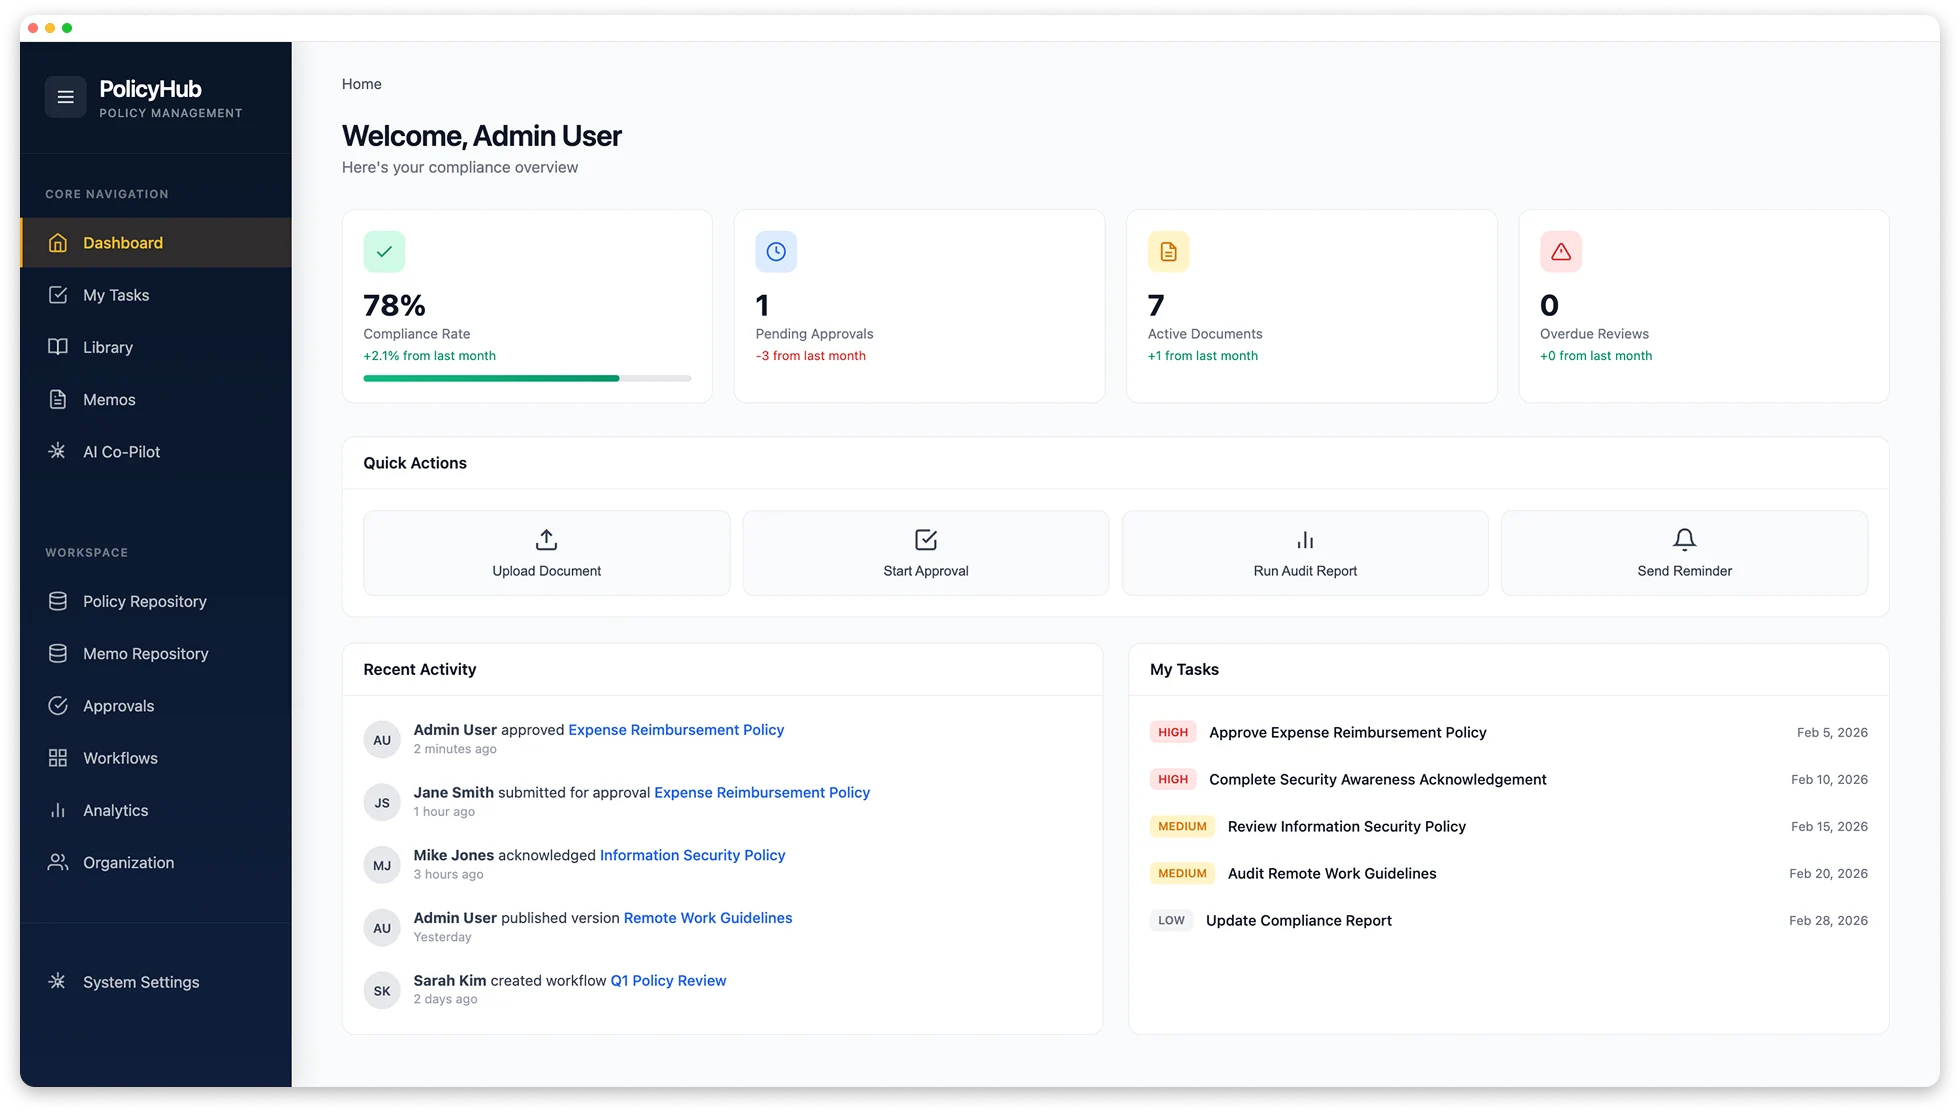The height and width of the screenshot is (1112, 1960).
Task: Start the Run Audit Report action
Action: click(1305, 553)
